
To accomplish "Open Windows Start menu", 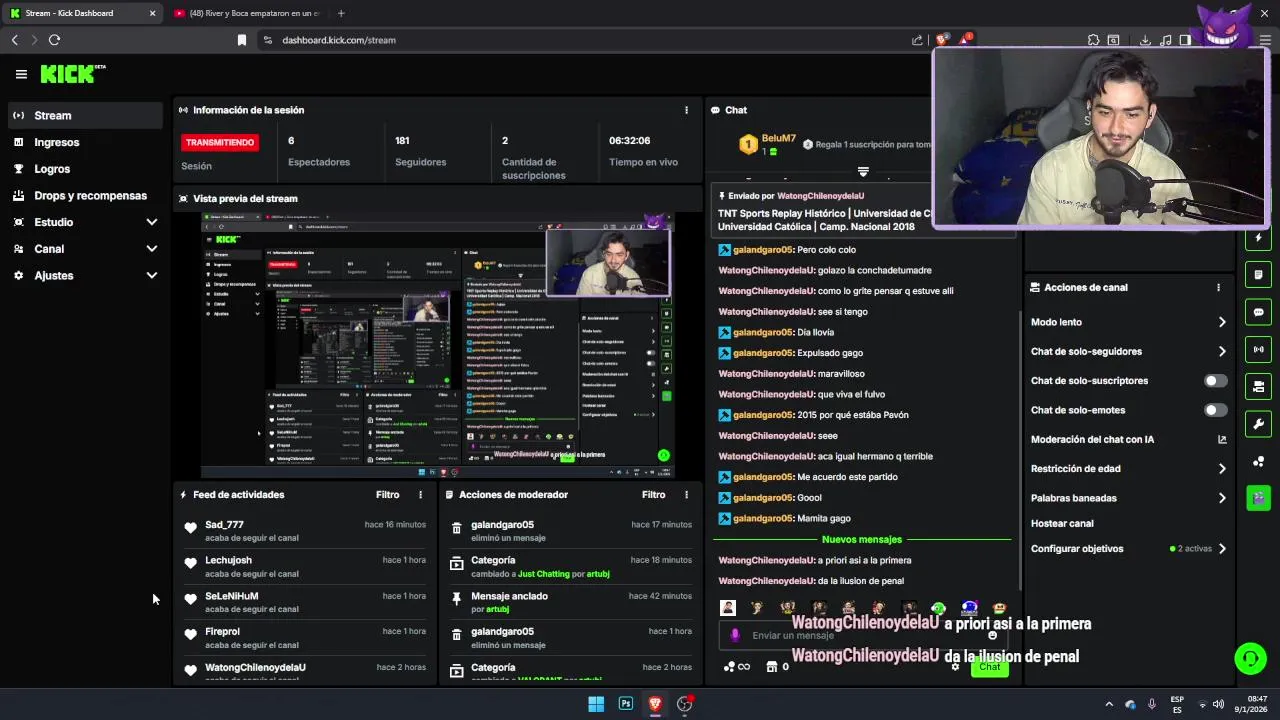I will pos(596,704).
